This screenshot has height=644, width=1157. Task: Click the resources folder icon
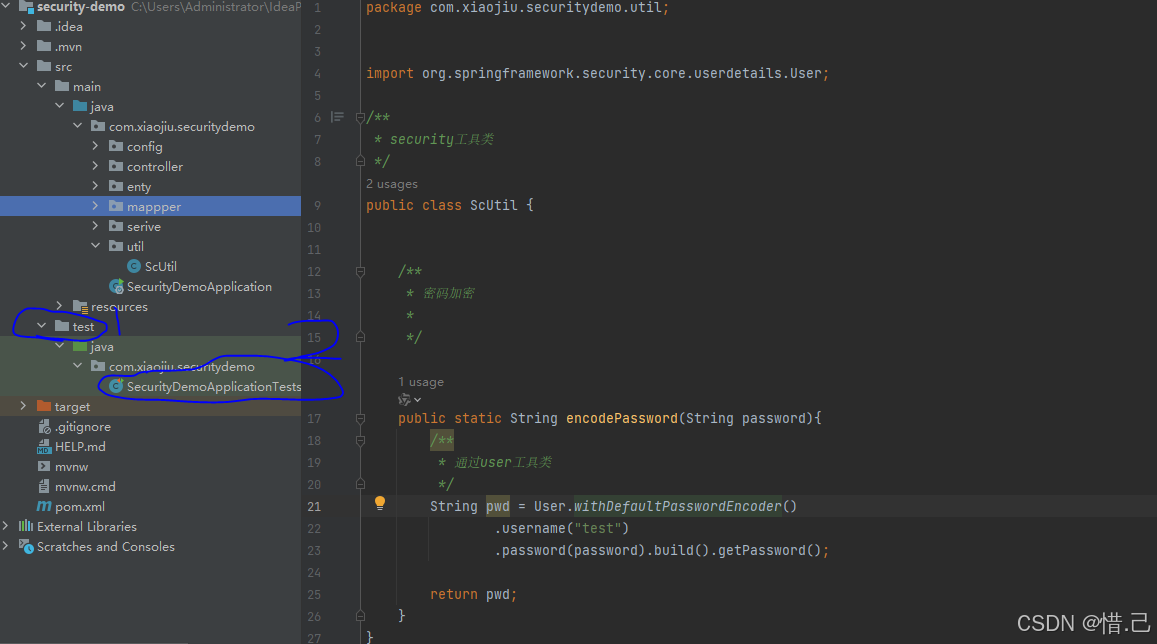80,306
